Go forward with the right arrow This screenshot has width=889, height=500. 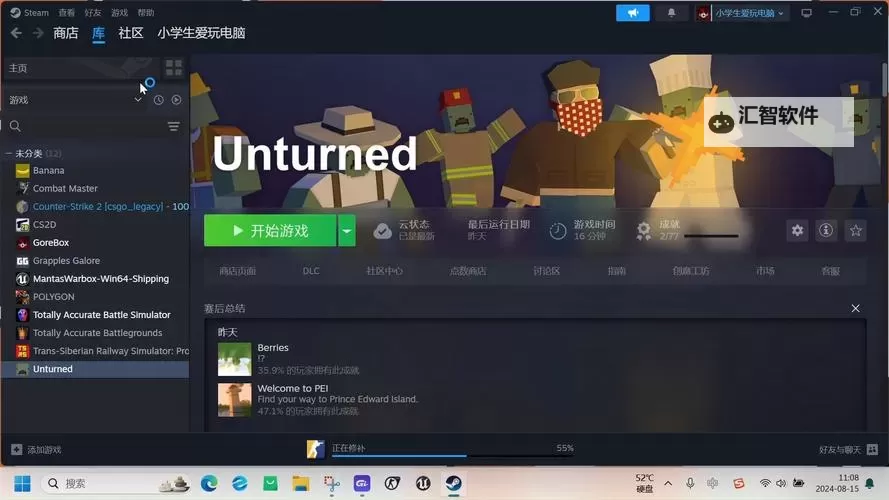[38, 33]
